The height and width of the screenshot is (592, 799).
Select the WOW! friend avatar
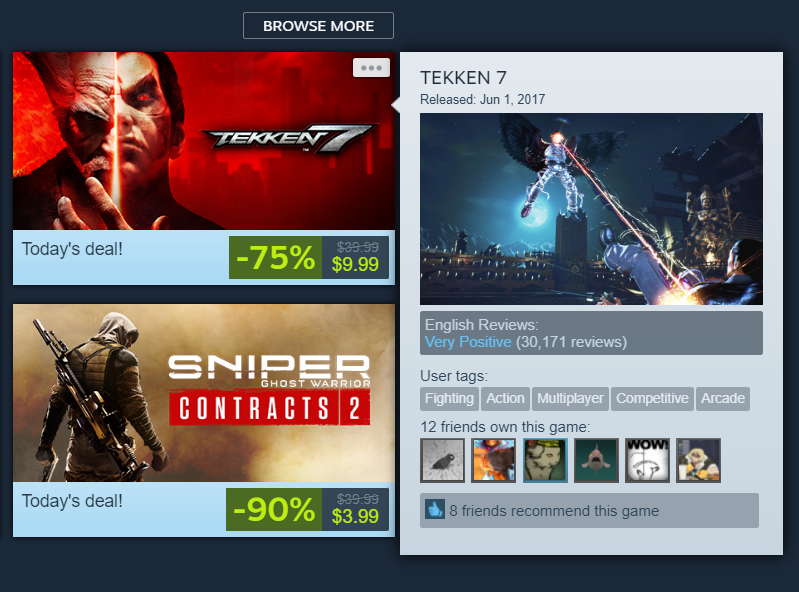[647, 460]
